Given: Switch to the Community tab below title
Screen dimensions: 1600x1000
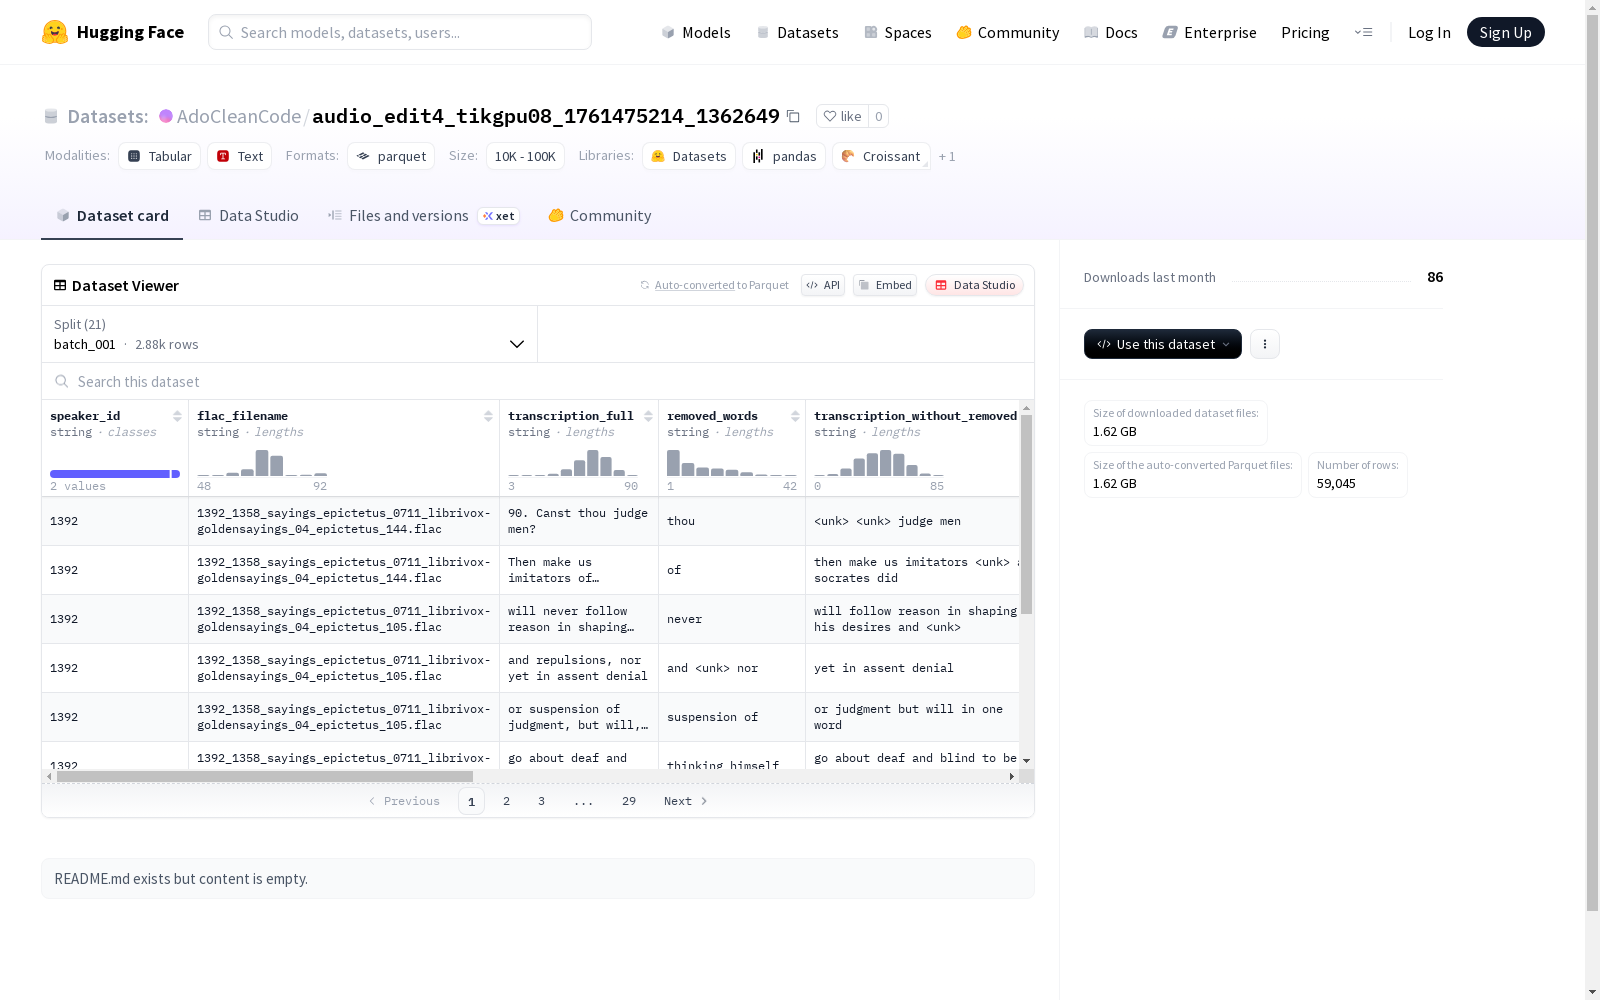Looking at the screenshot, I should click(600, 216).
